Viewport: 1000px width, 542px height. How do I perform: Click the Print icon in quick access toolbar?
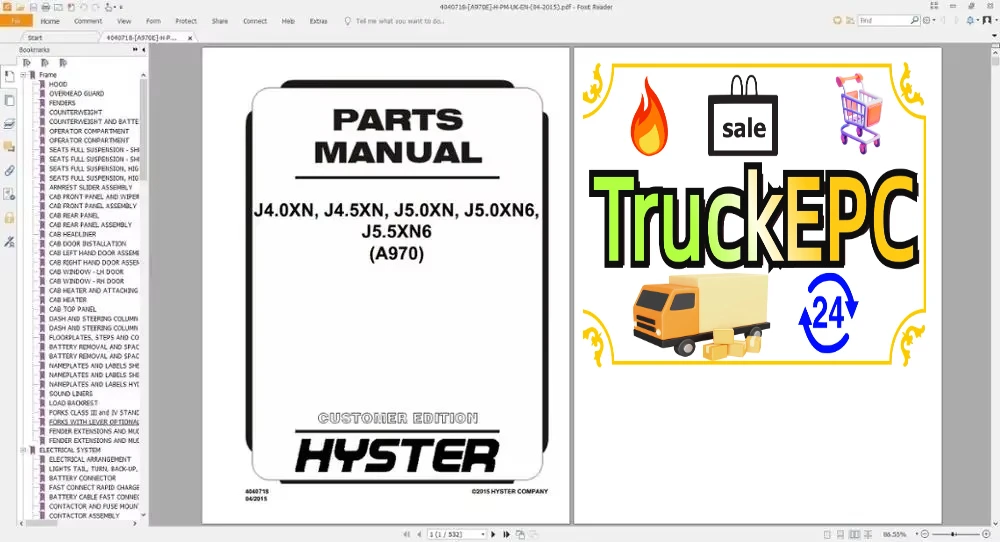(45, 7)
